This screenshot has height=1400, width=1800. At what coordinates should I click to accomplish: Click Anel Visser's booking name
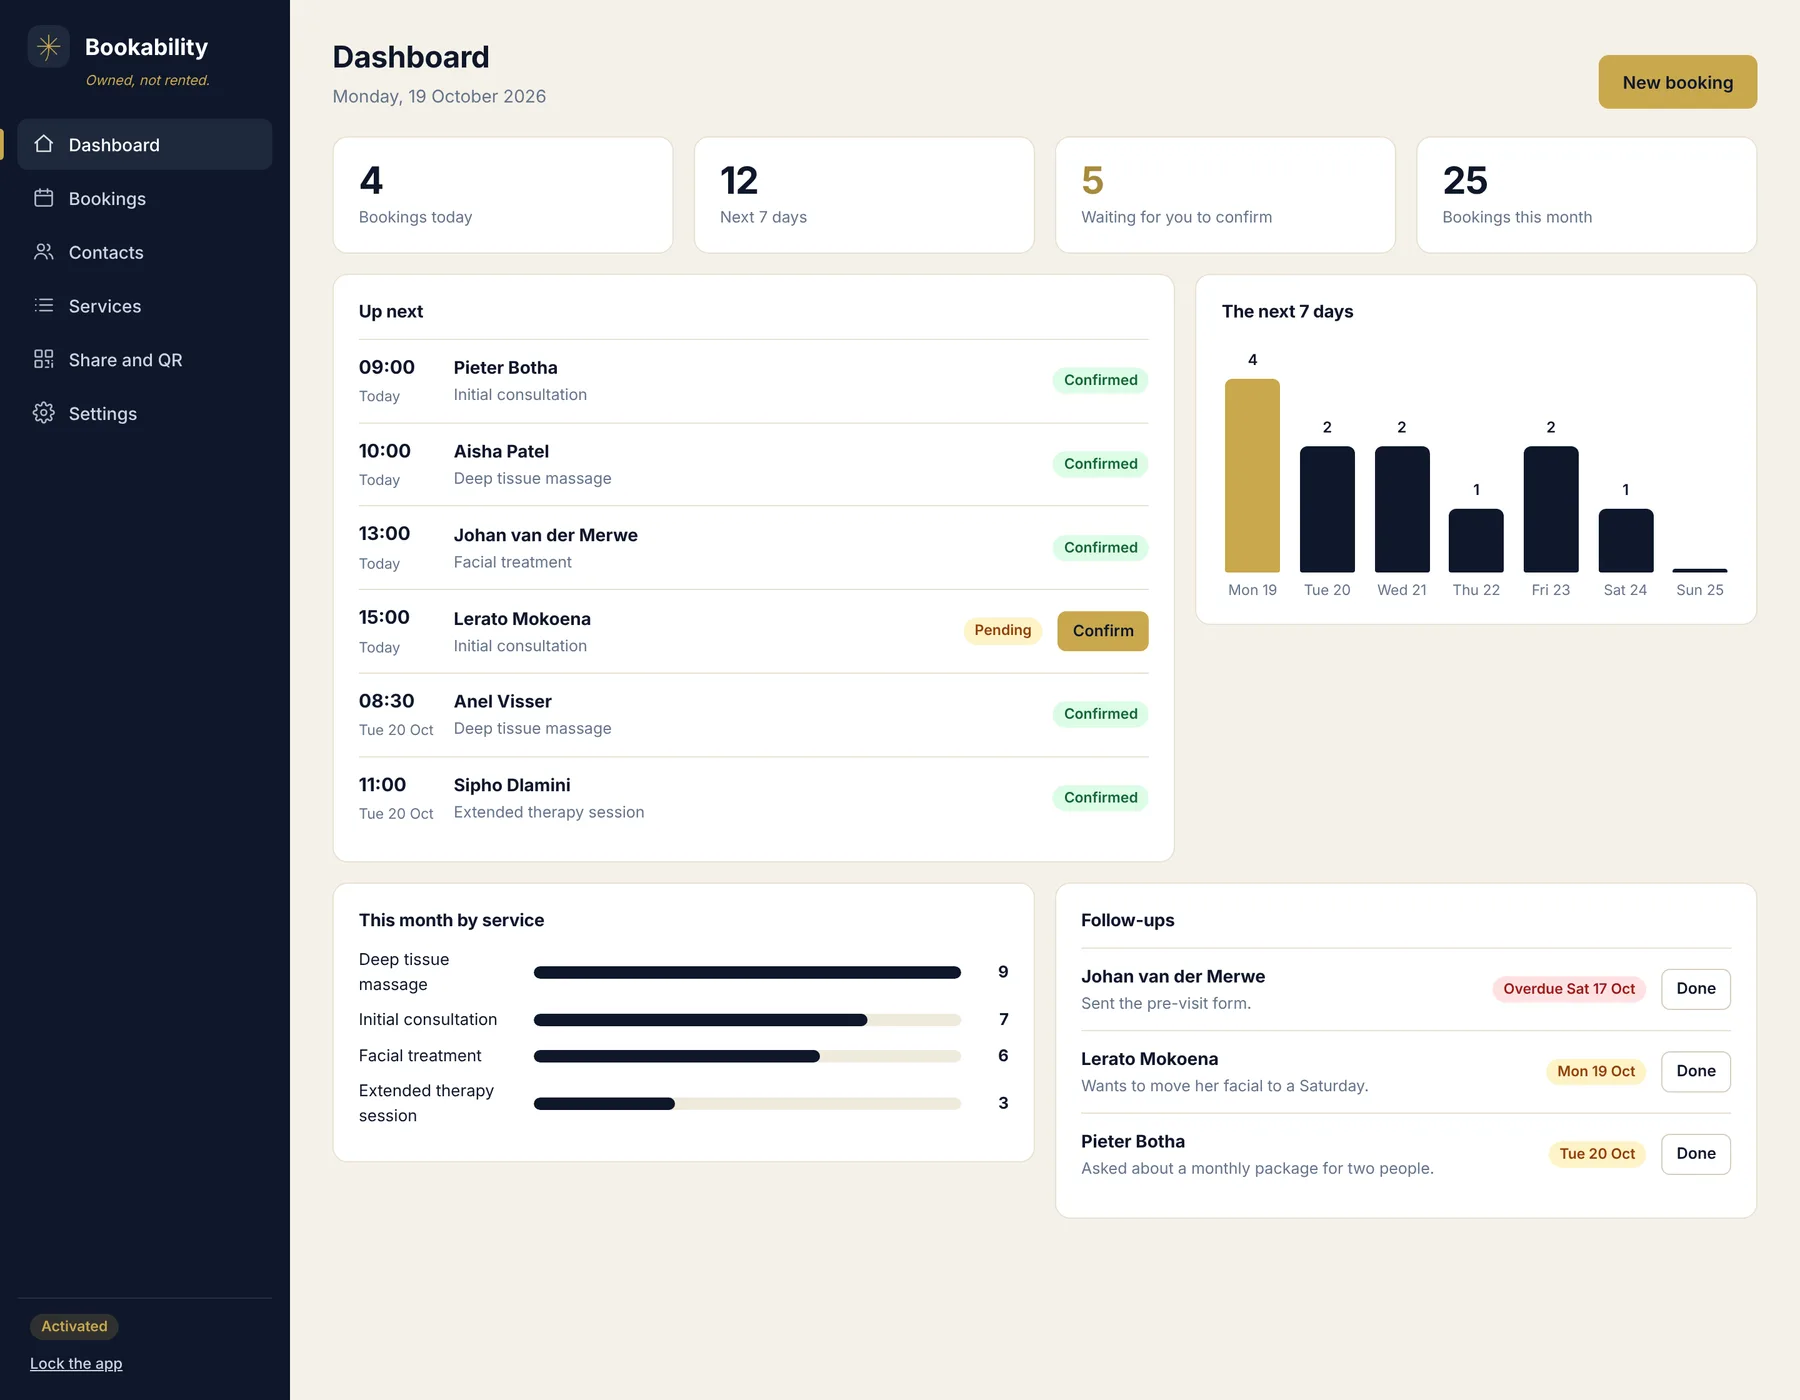click(503, 701)
